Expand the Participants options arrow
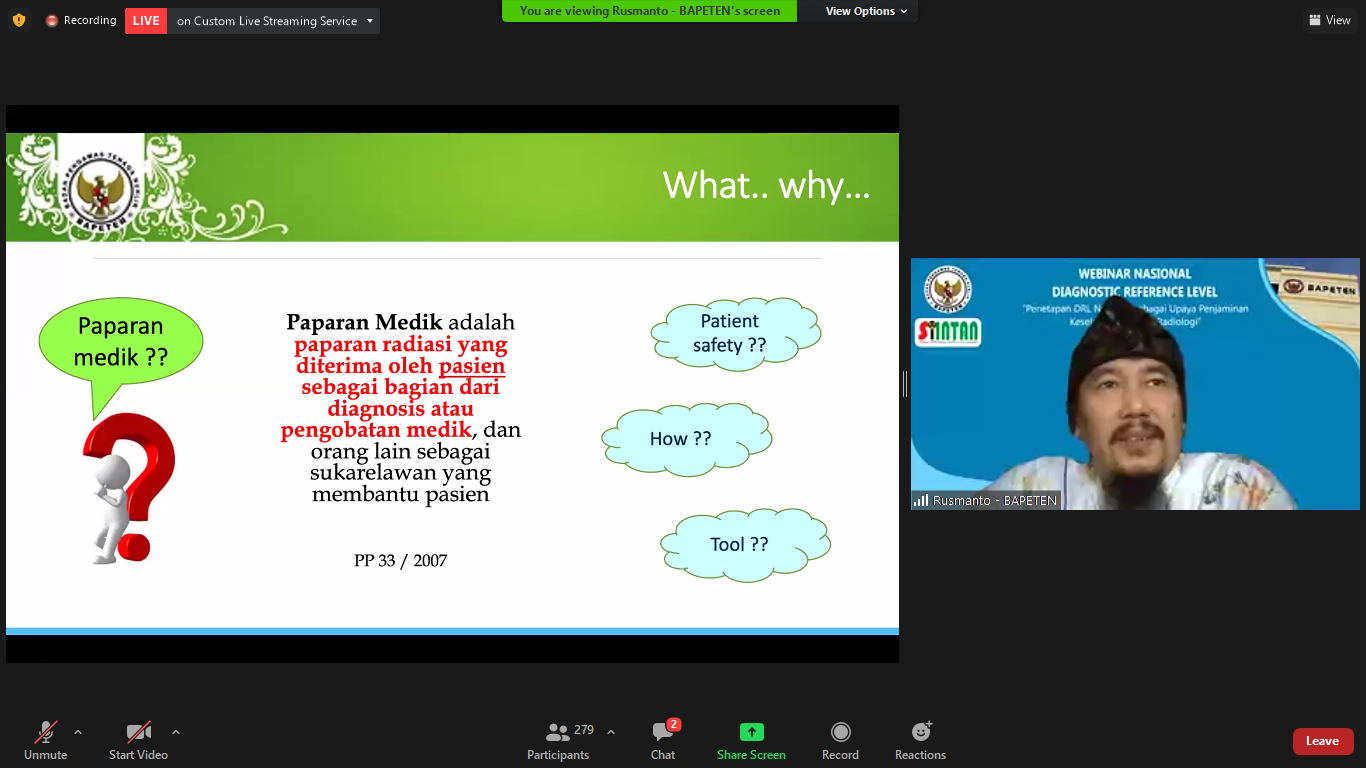Image resolution: width=1366 pixels, height=768 pixels. coord(611,732)
